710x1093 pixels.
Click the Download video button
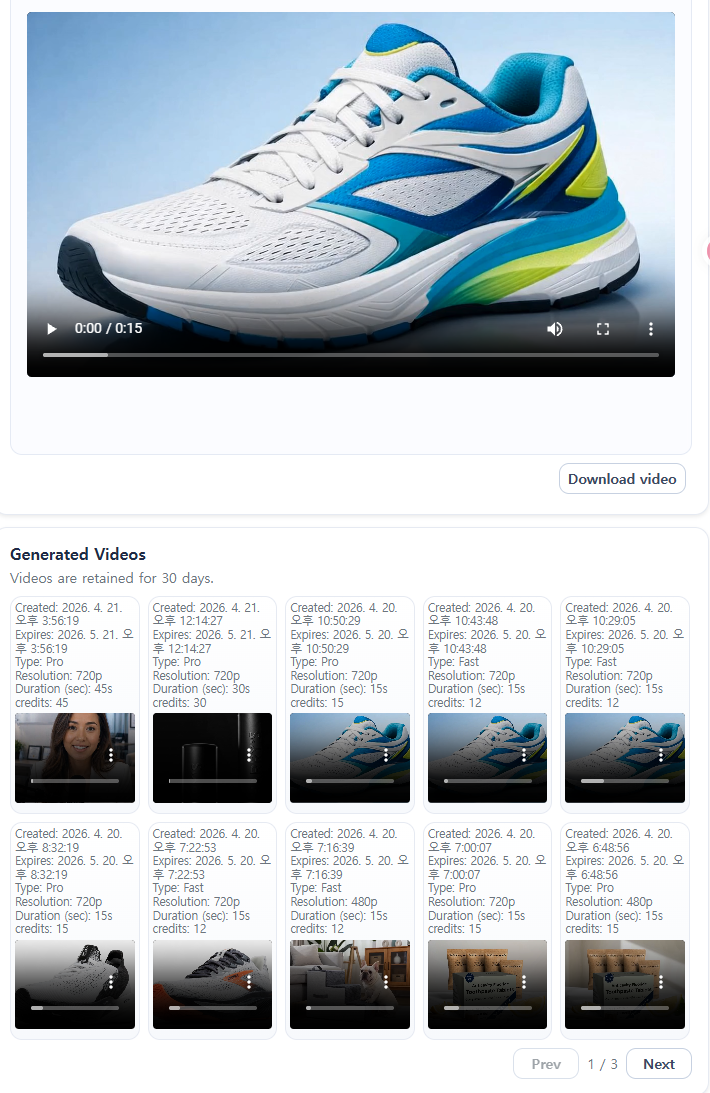[x=622, y=479]
